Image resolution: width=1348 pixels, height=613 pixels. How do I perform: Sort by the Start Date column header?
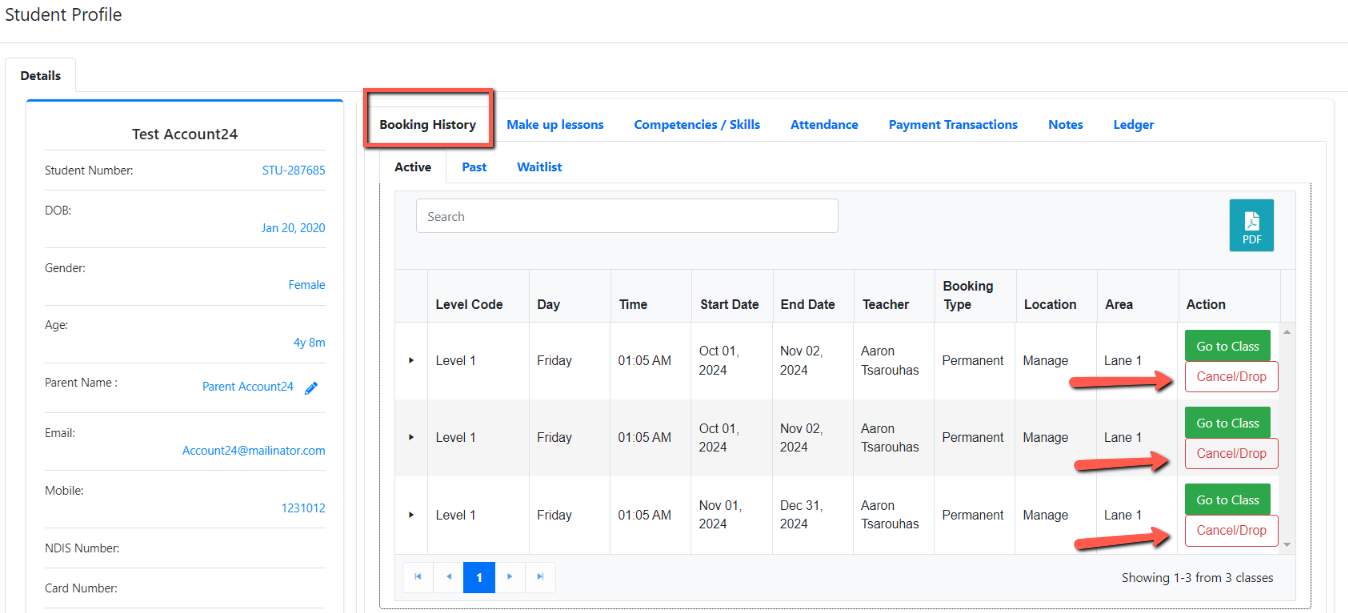(x=729, y=304)
